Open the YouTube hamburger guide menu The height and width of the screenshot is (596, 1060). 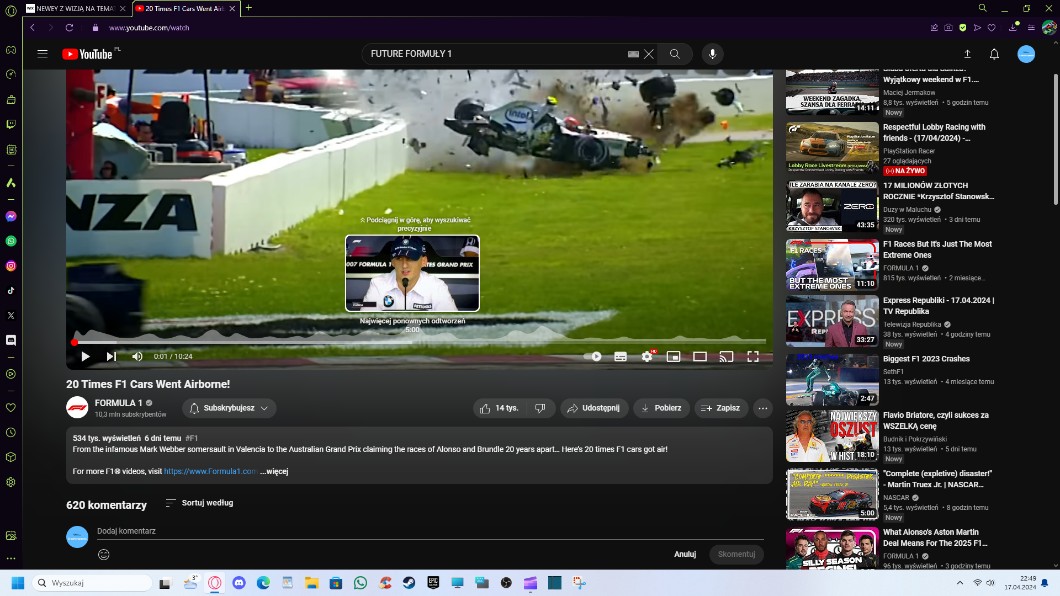(43, 54)
